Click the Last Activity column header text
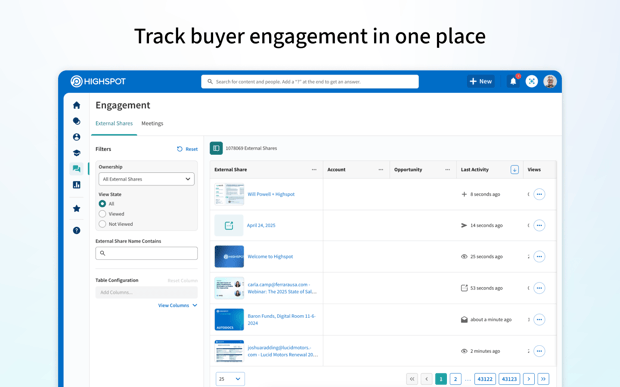 tap(474, 170)
